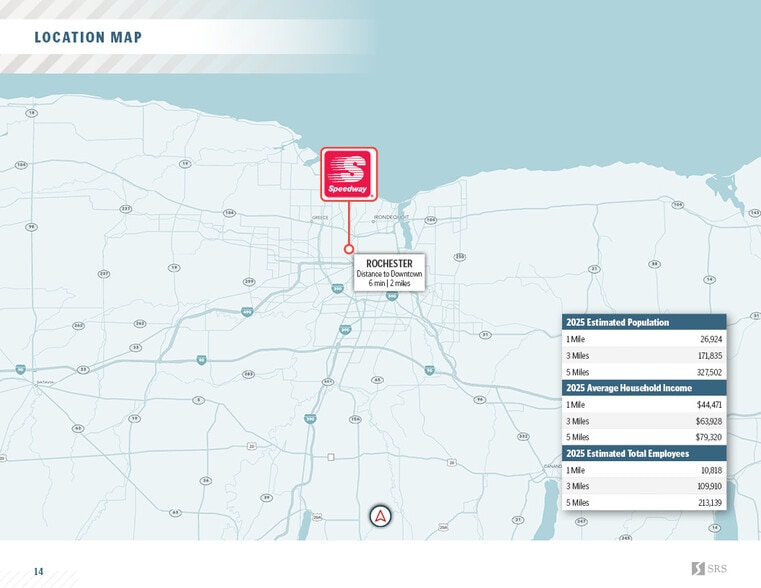Viewport: 761px width, 588px height.
Task: Select the Route 96 highway shield
Action: click(480, 399)
